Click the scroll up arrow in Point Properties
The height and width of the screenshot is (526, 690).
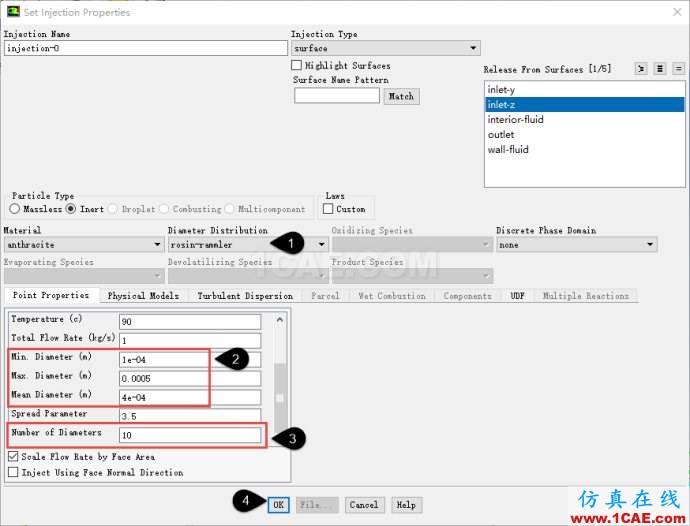click(x=280, y=320)
